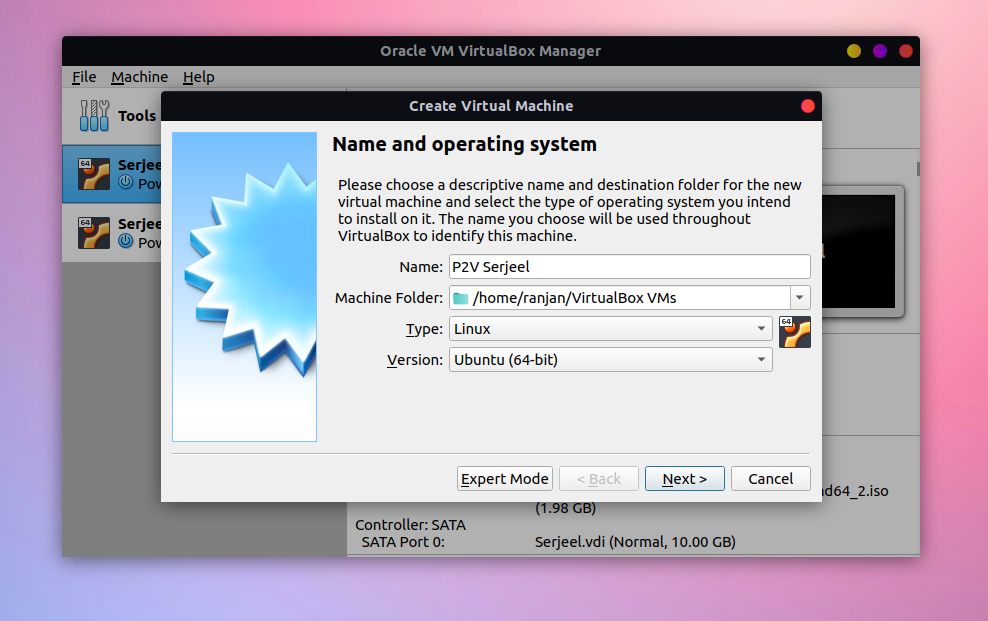
Task: Open the File menu
Action: (84, 77)
